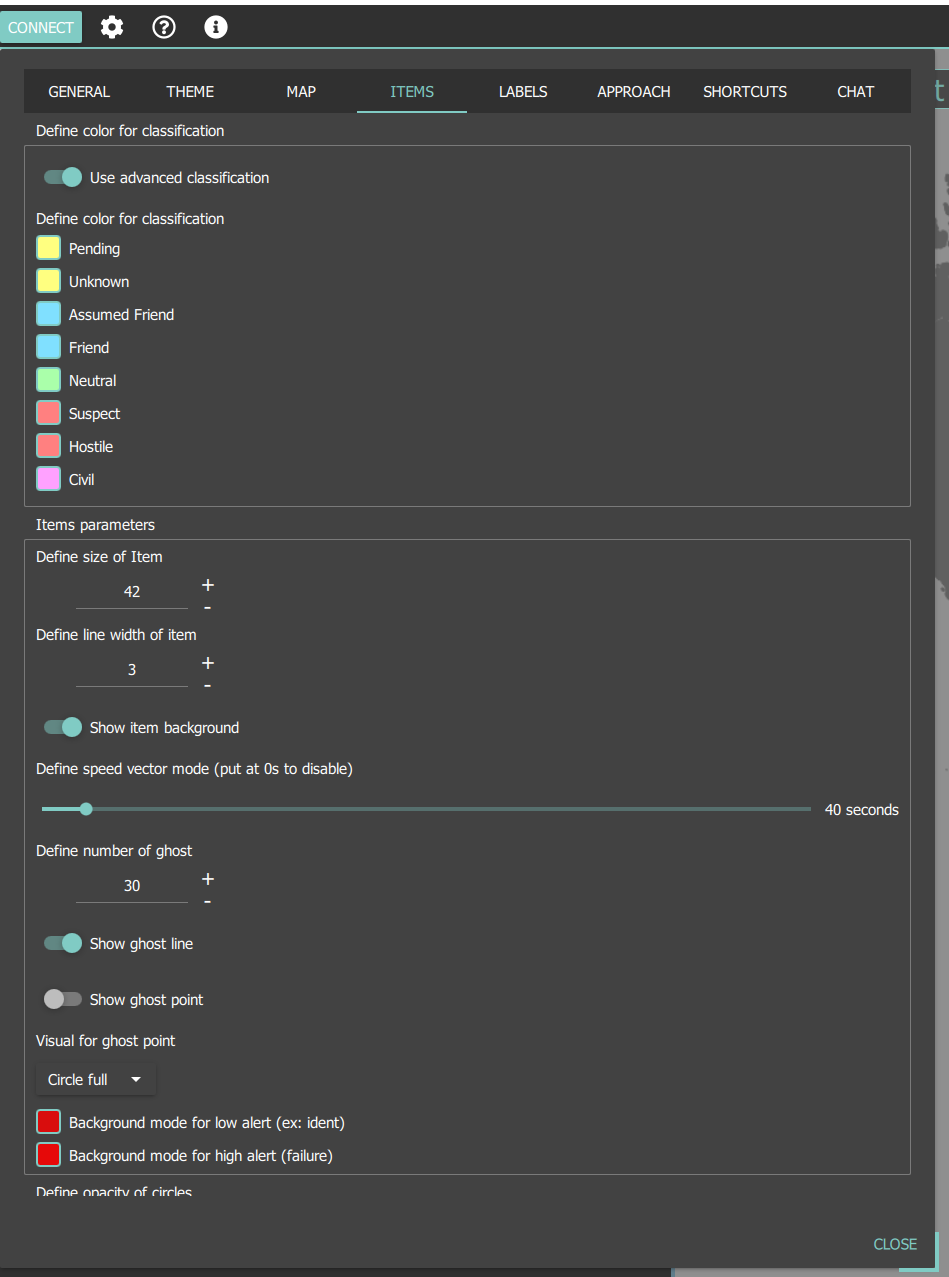The width and height of the screenshot is (949, 1277).
Task: Click the line width field showing 3
Action: click(132, 670)
